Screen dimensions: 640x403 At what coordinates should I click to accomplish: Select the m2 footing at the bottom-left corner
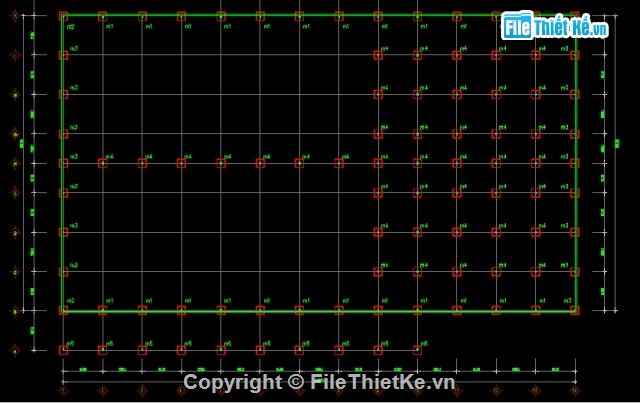tap(63, 310)
